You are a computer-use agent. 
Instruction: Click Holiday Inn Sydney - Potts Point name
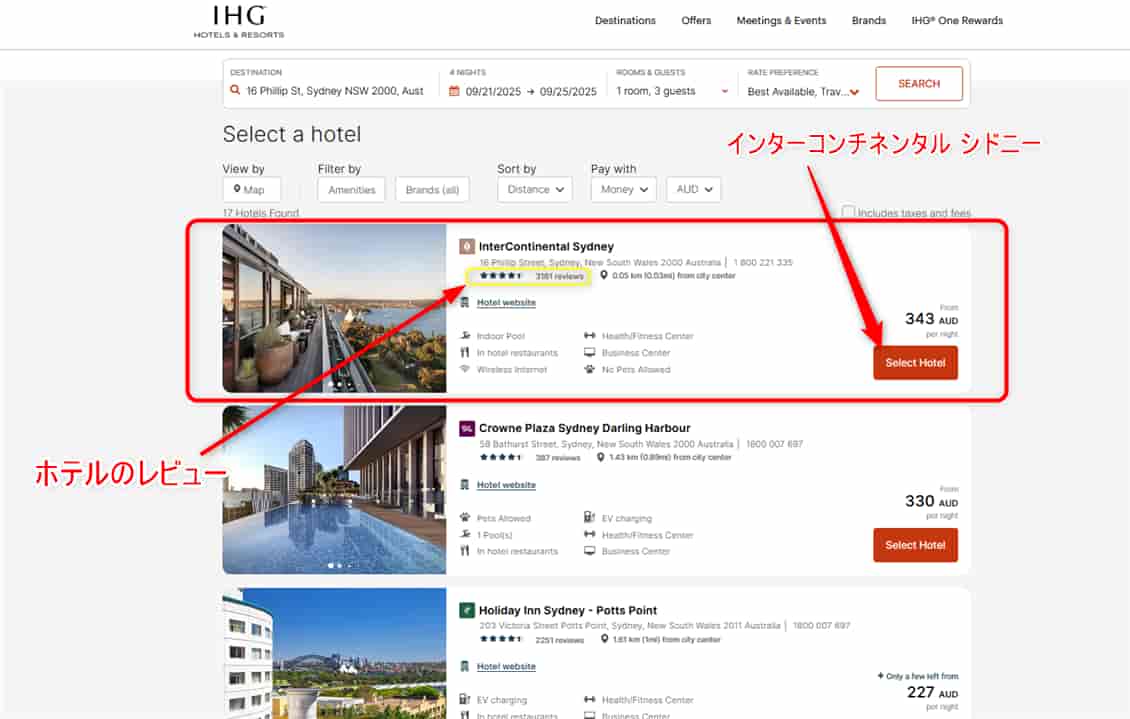point(568,610)
